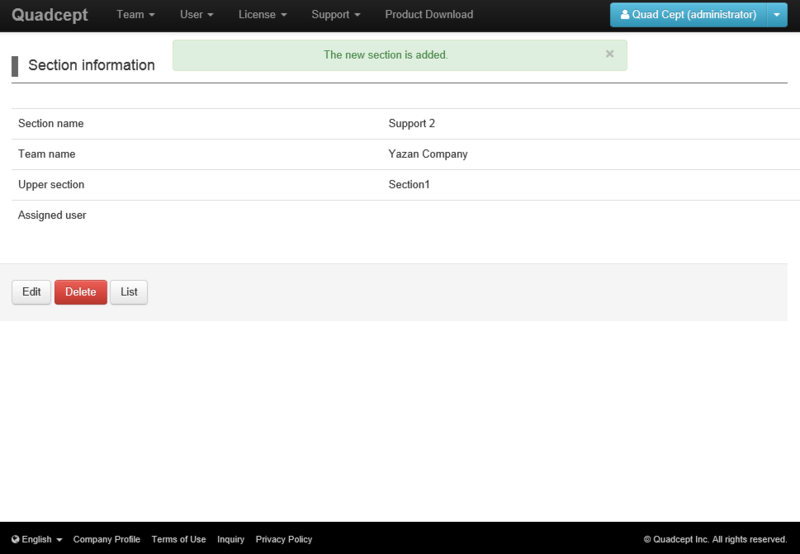The height and width of the screenshot is (554, 800).
Task: Open Terms of Use link
Action: 179,539
